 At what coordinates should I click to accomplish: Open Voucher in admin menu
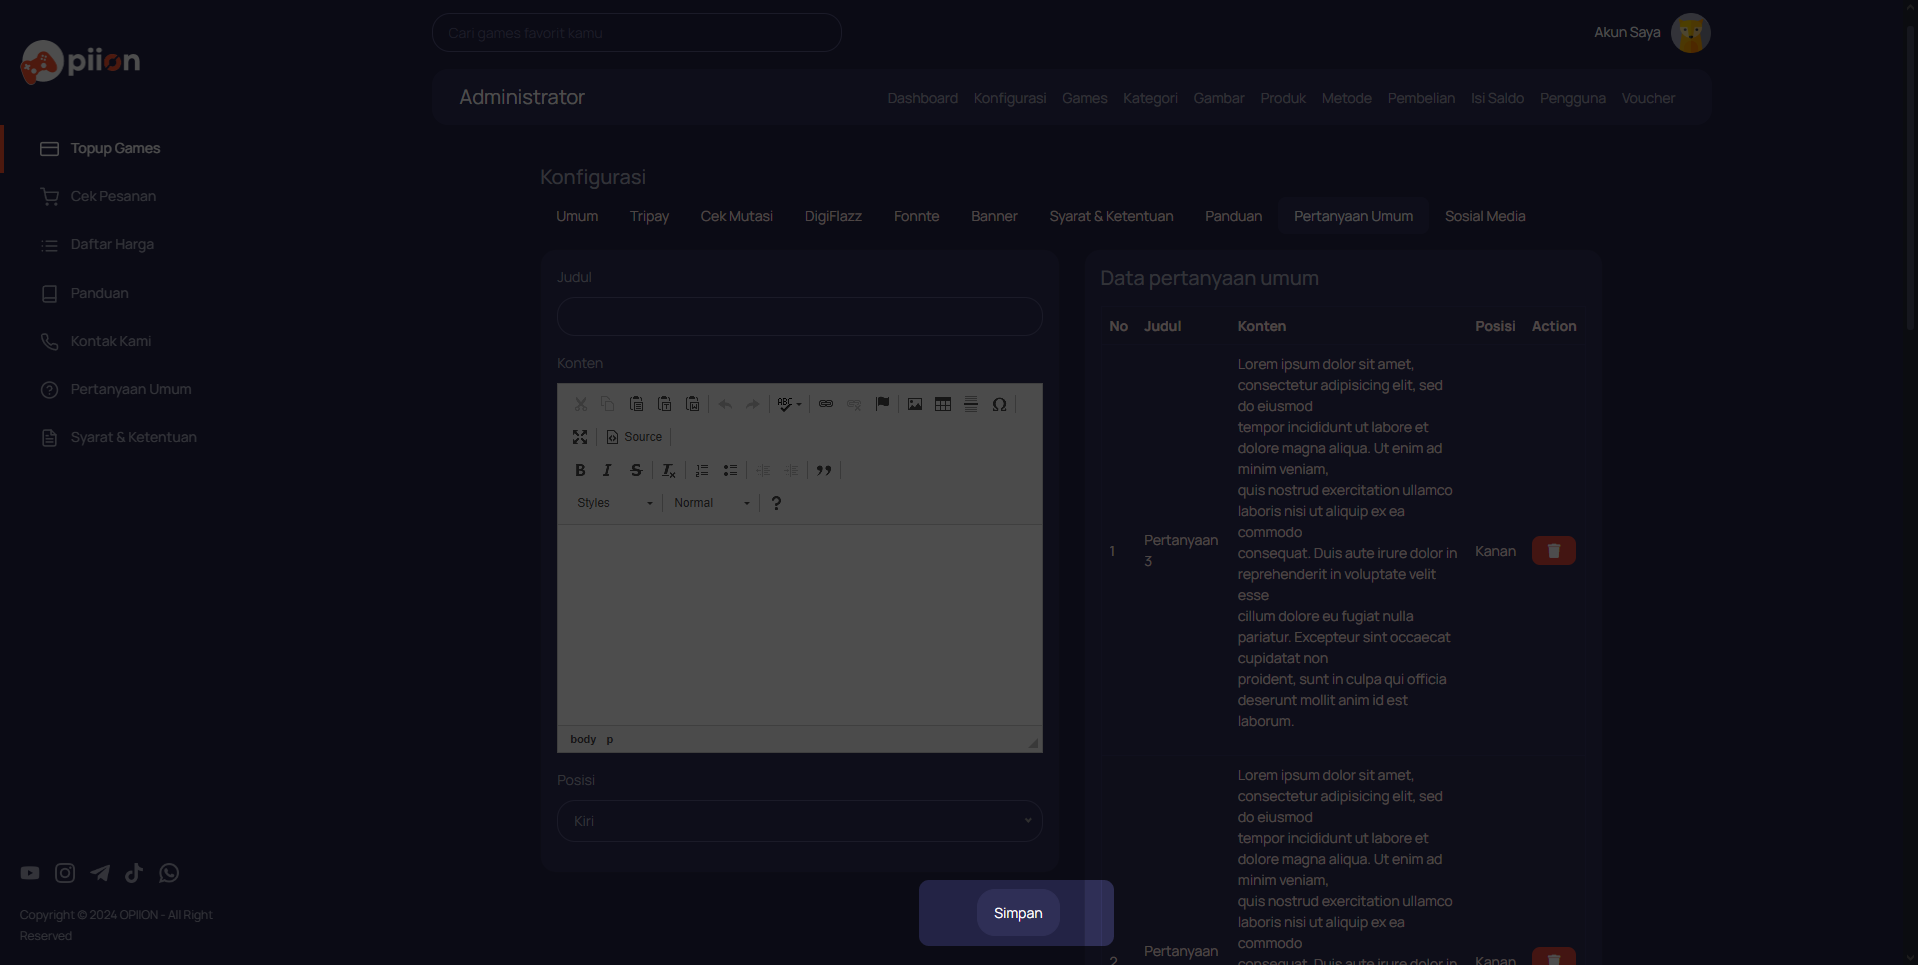click(1648, 98)
